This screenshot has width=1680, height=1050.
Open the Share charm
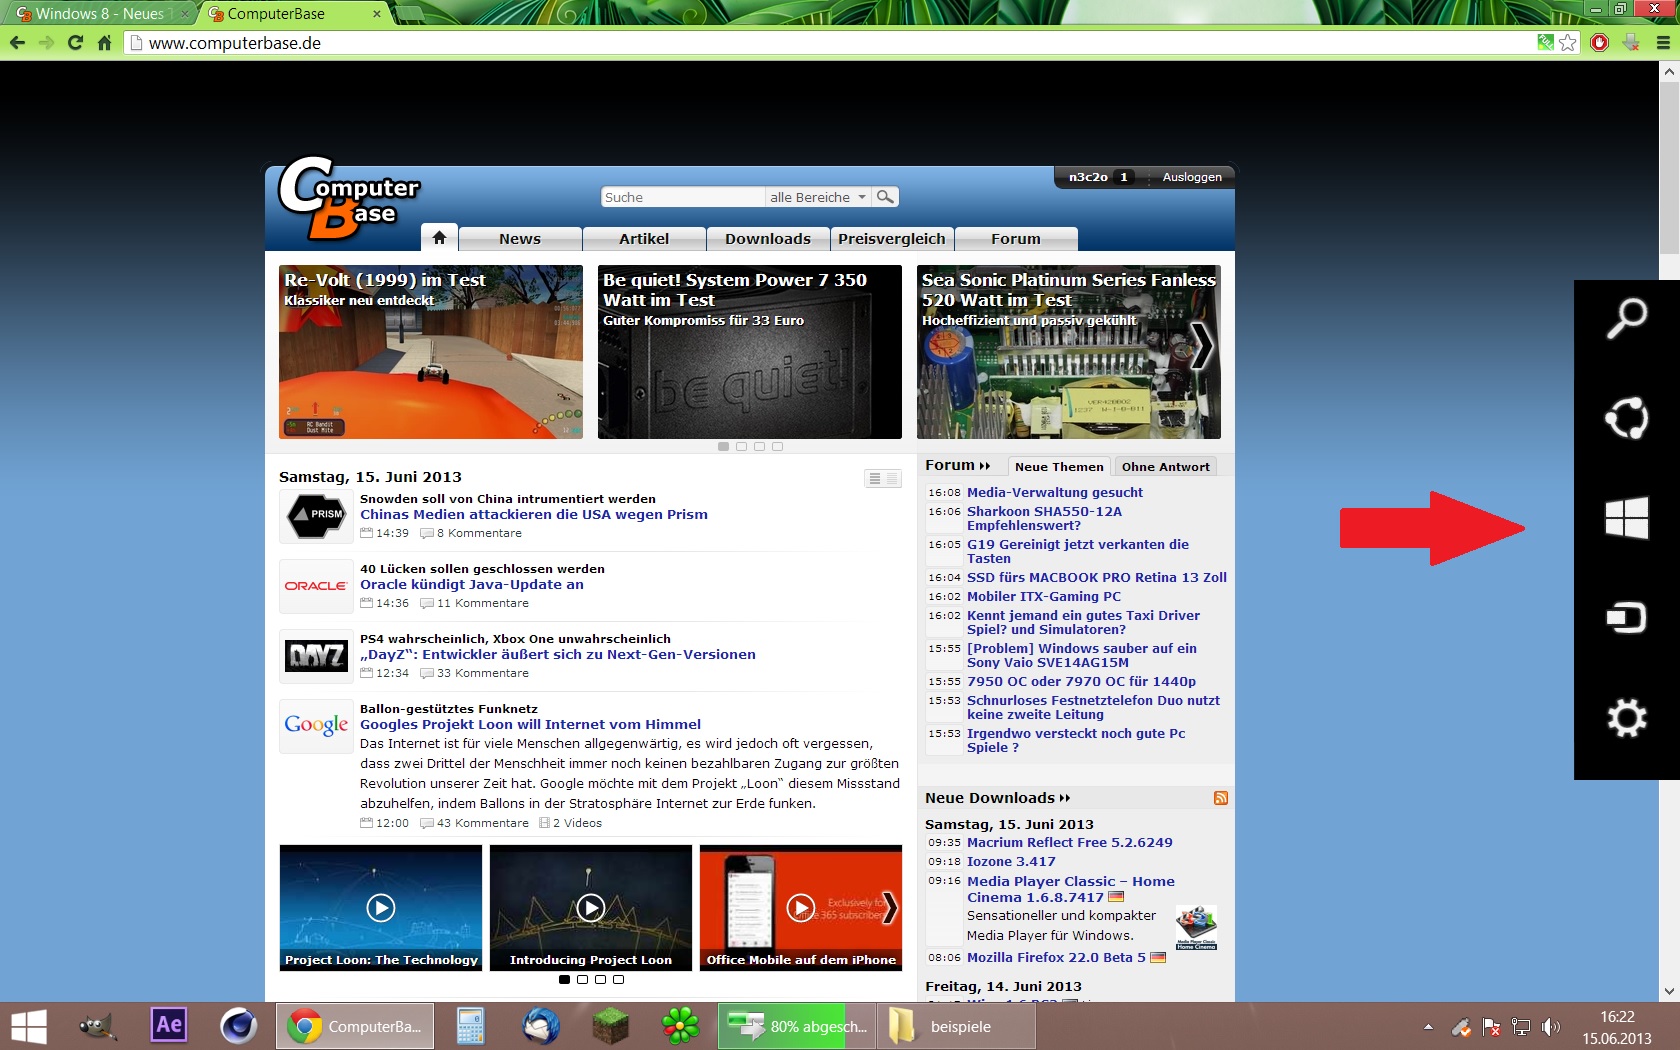(1627, 418)
